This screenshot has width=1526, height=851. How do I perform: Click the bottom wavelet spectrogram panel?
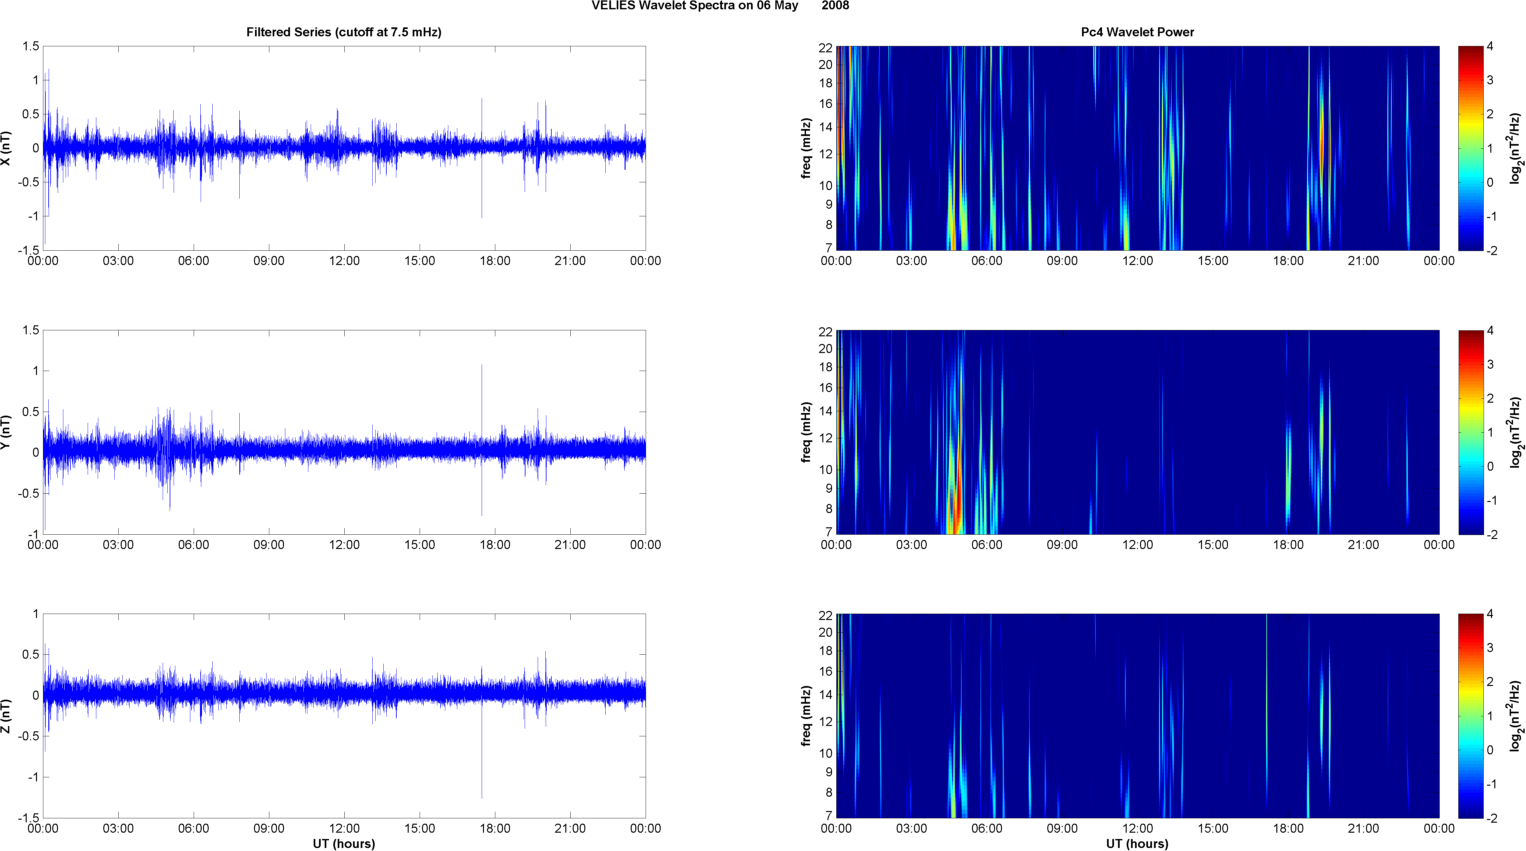click(x=1138, y=716)
